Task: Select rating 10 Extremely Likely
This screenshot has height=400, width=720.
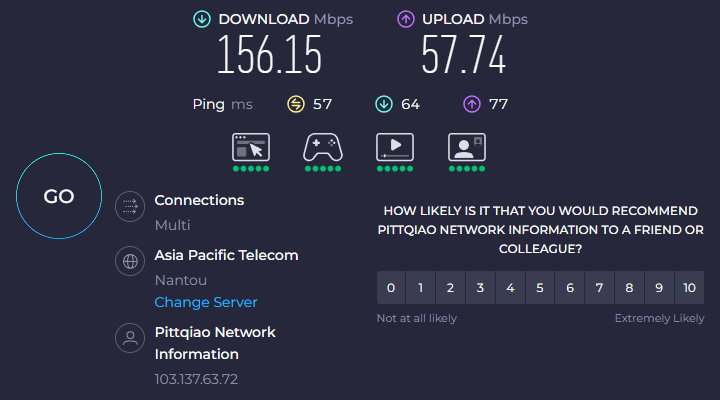Action: (x=689, y=287)
